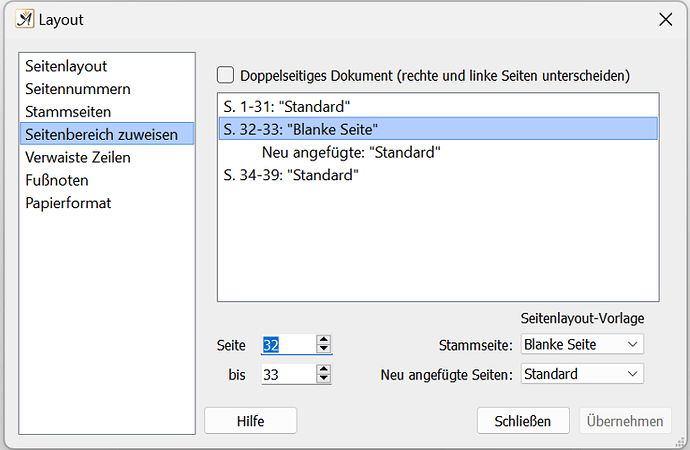Decrease the bis end page value

323,379
